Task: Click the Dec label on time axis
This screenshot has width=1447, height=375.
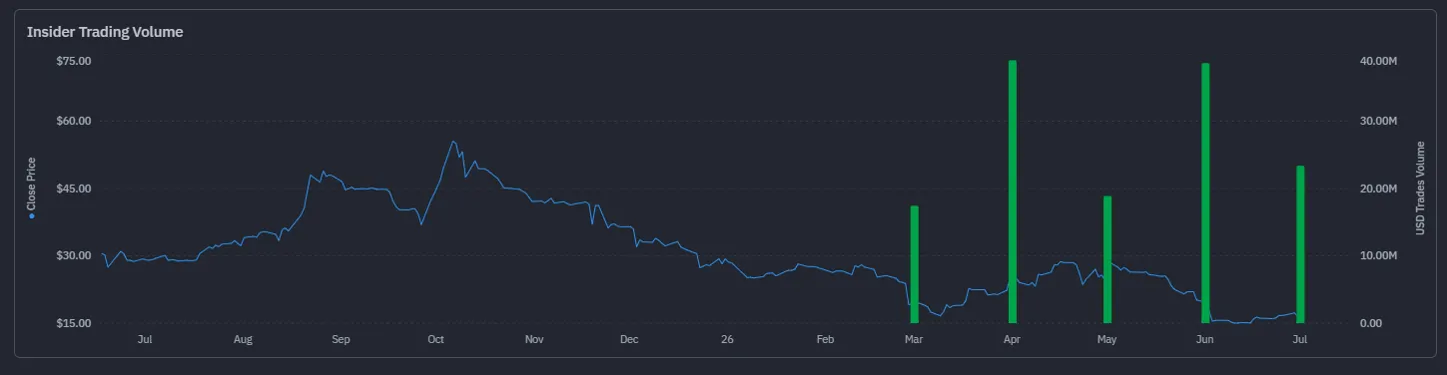Action: [629, 340]
